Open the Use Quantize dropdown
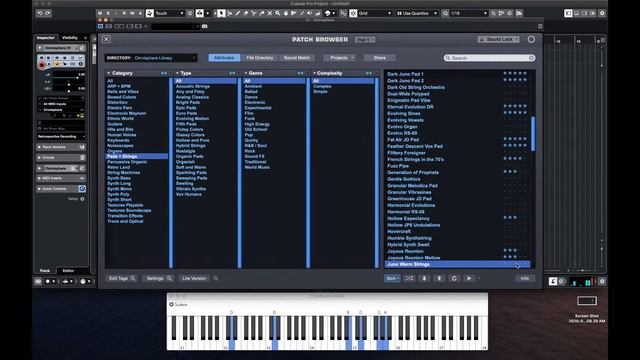Image resolution: width=640 pixels, height=360 pixels. (x=417, y=13)
